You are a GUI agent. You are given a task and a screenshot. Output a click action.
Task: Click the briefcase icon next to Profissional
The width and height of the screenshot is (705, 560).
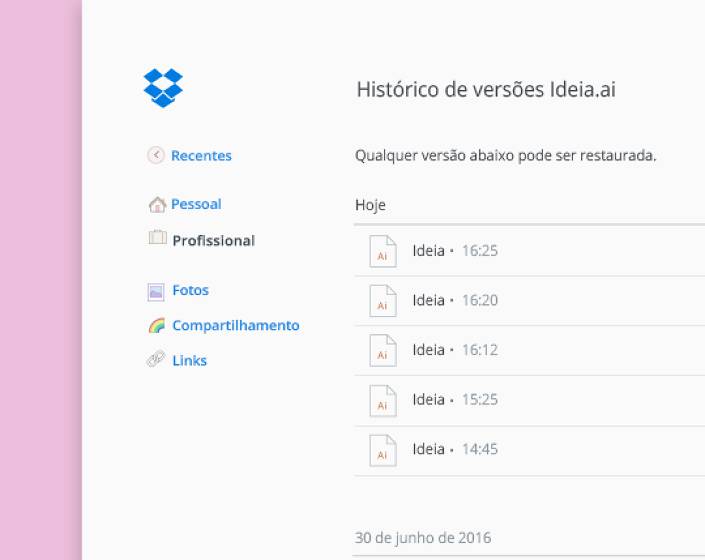(157, 237)
